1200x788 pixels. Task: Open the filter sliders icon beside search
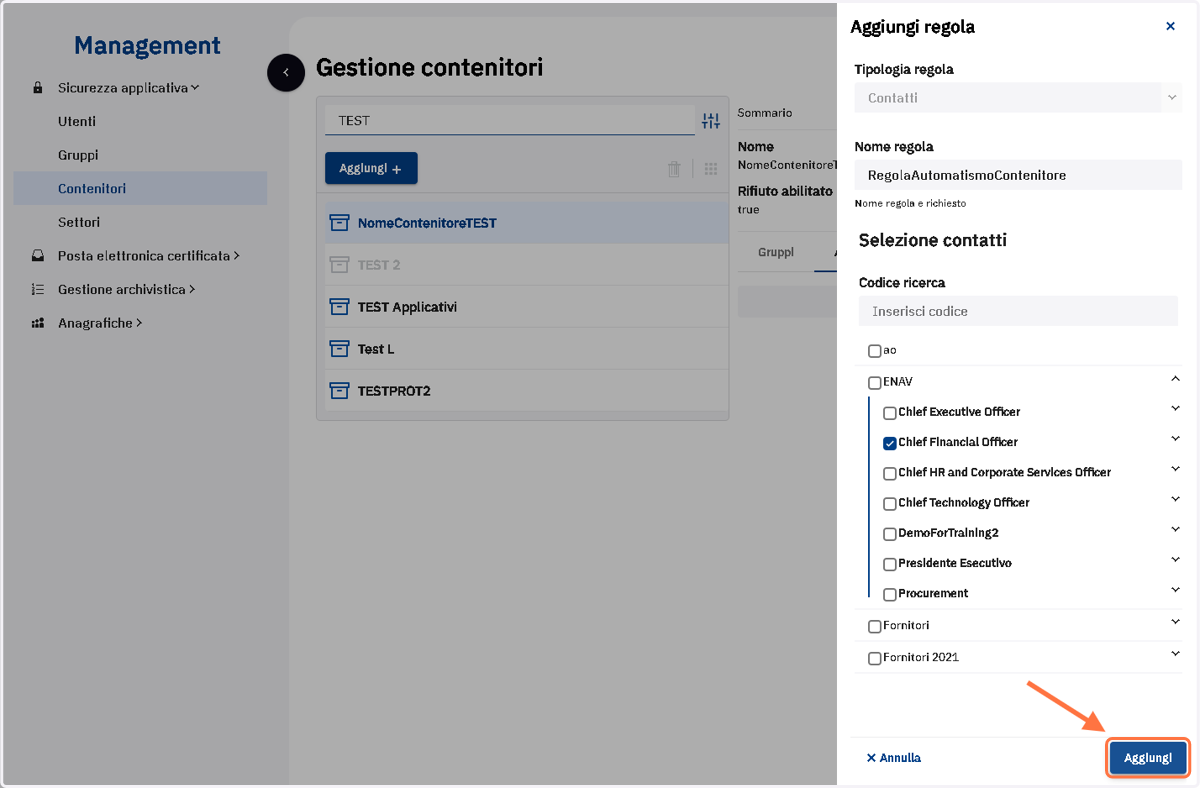[x=711, y=121]
